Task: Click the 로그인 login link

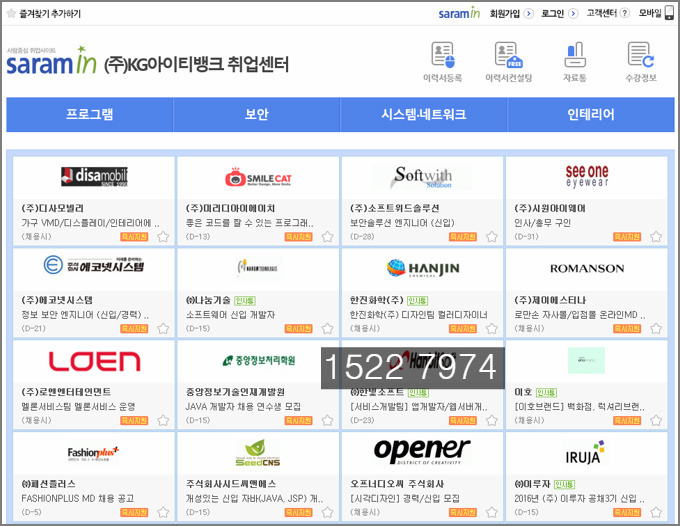Action: pos(552,13)
